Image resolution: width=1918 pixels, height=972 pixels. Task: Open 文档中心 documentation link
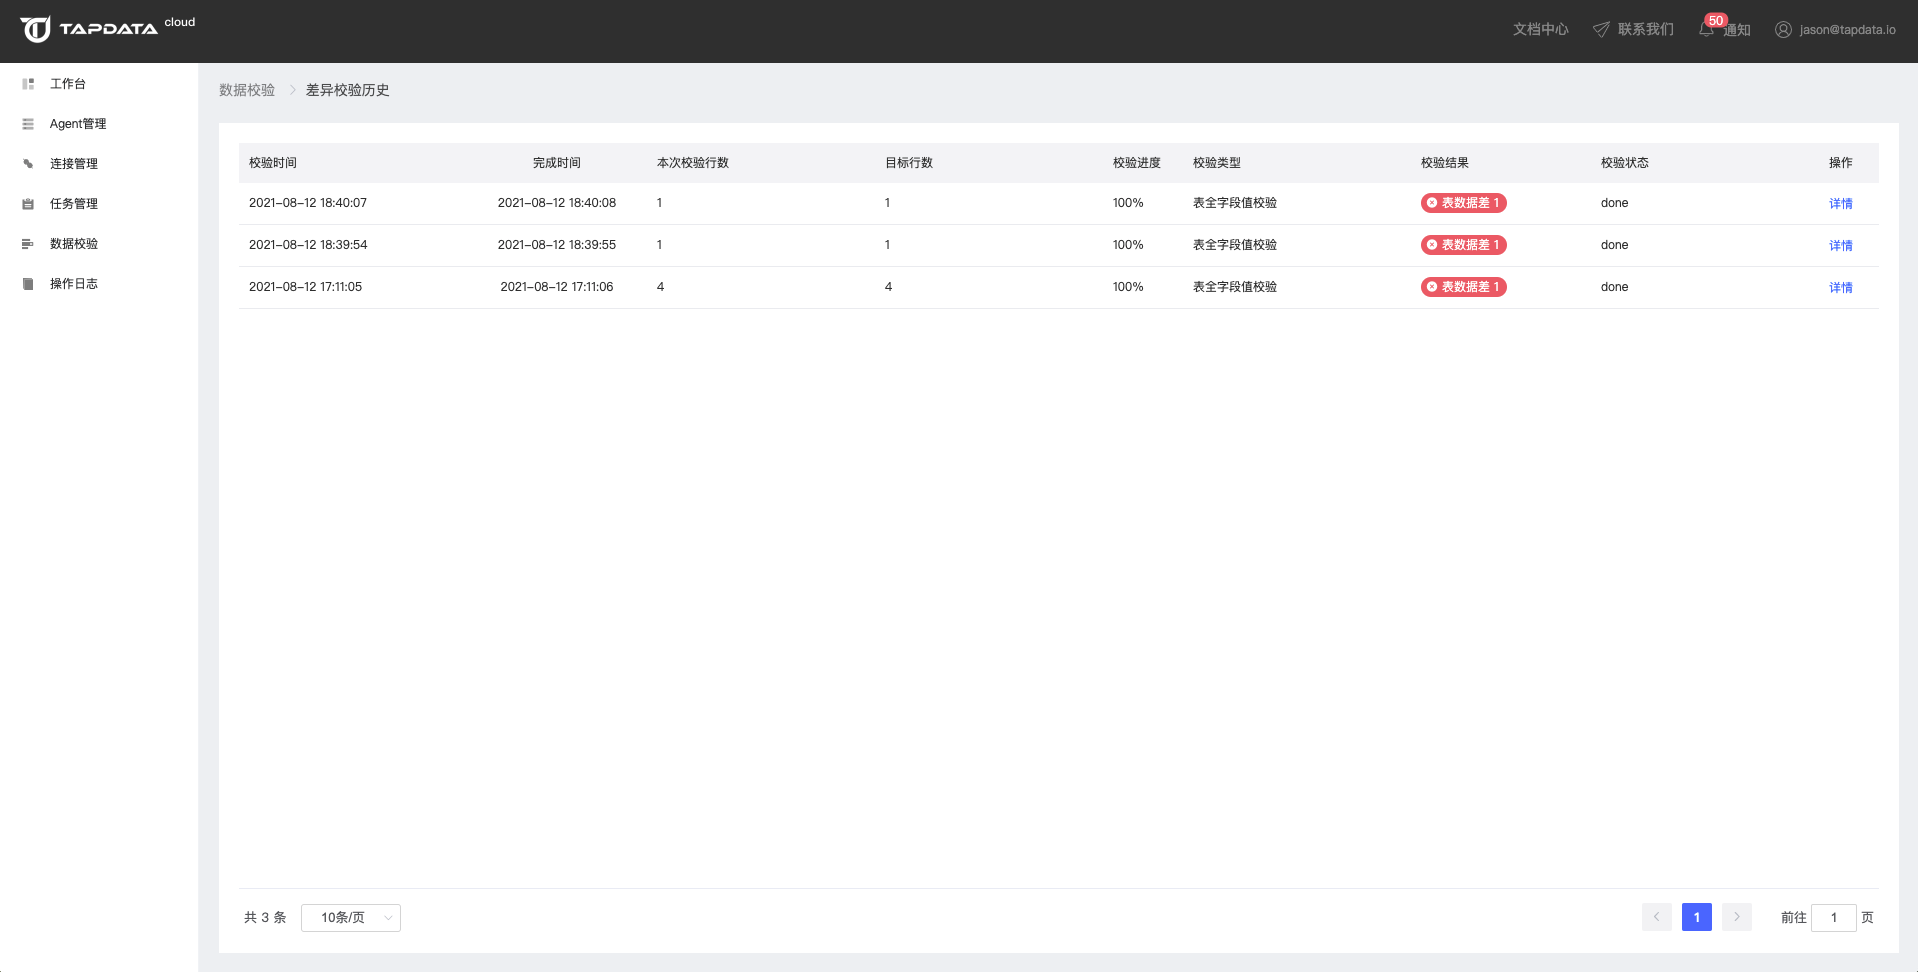tap(1540, 30)
